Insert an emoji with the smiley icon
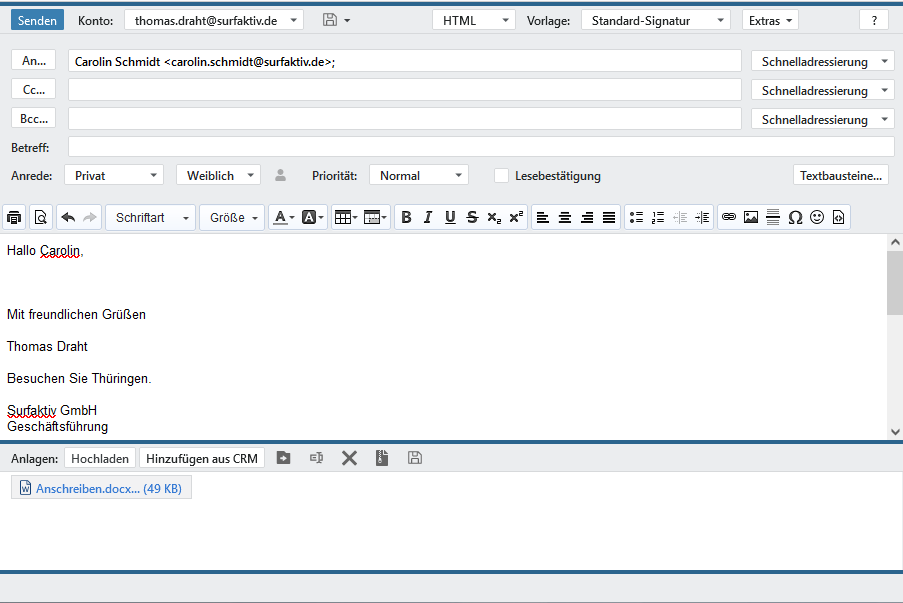The height and width of the screenshot is (603, 903). coord(817,217)
